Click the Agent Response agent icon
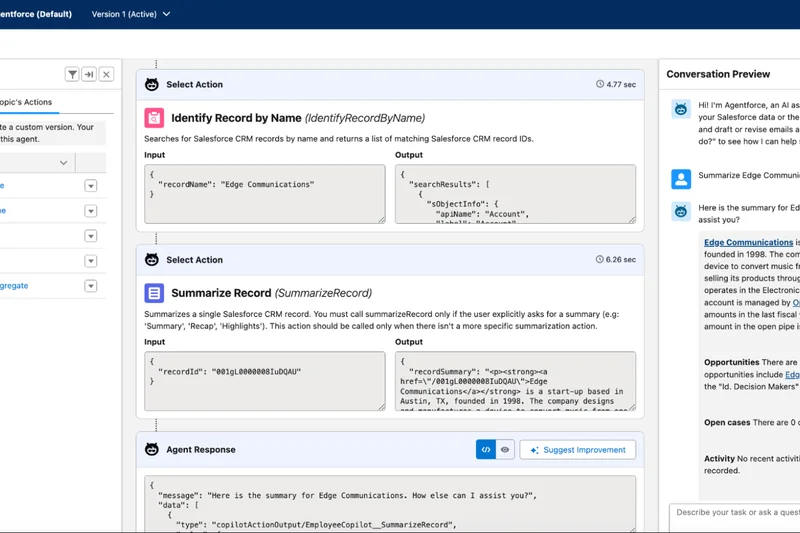 click(x=152, y=449)
